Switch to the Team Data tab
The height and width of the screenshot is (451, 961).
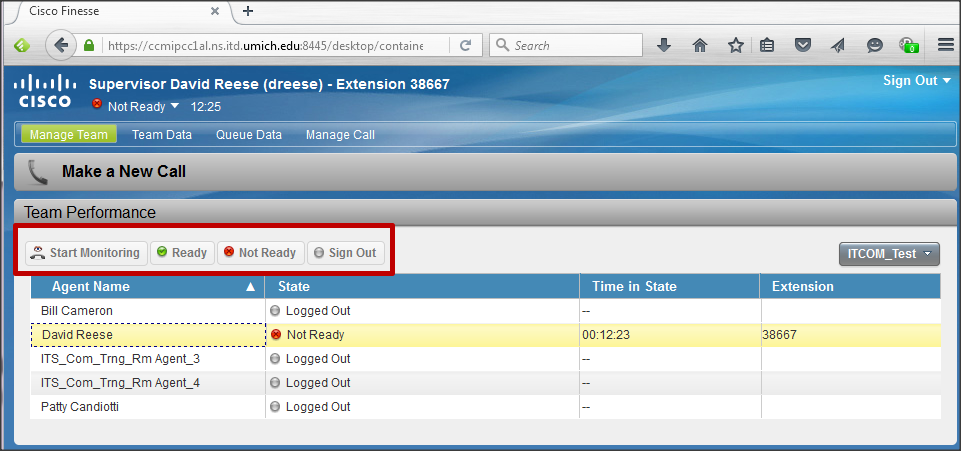(162, 135)
